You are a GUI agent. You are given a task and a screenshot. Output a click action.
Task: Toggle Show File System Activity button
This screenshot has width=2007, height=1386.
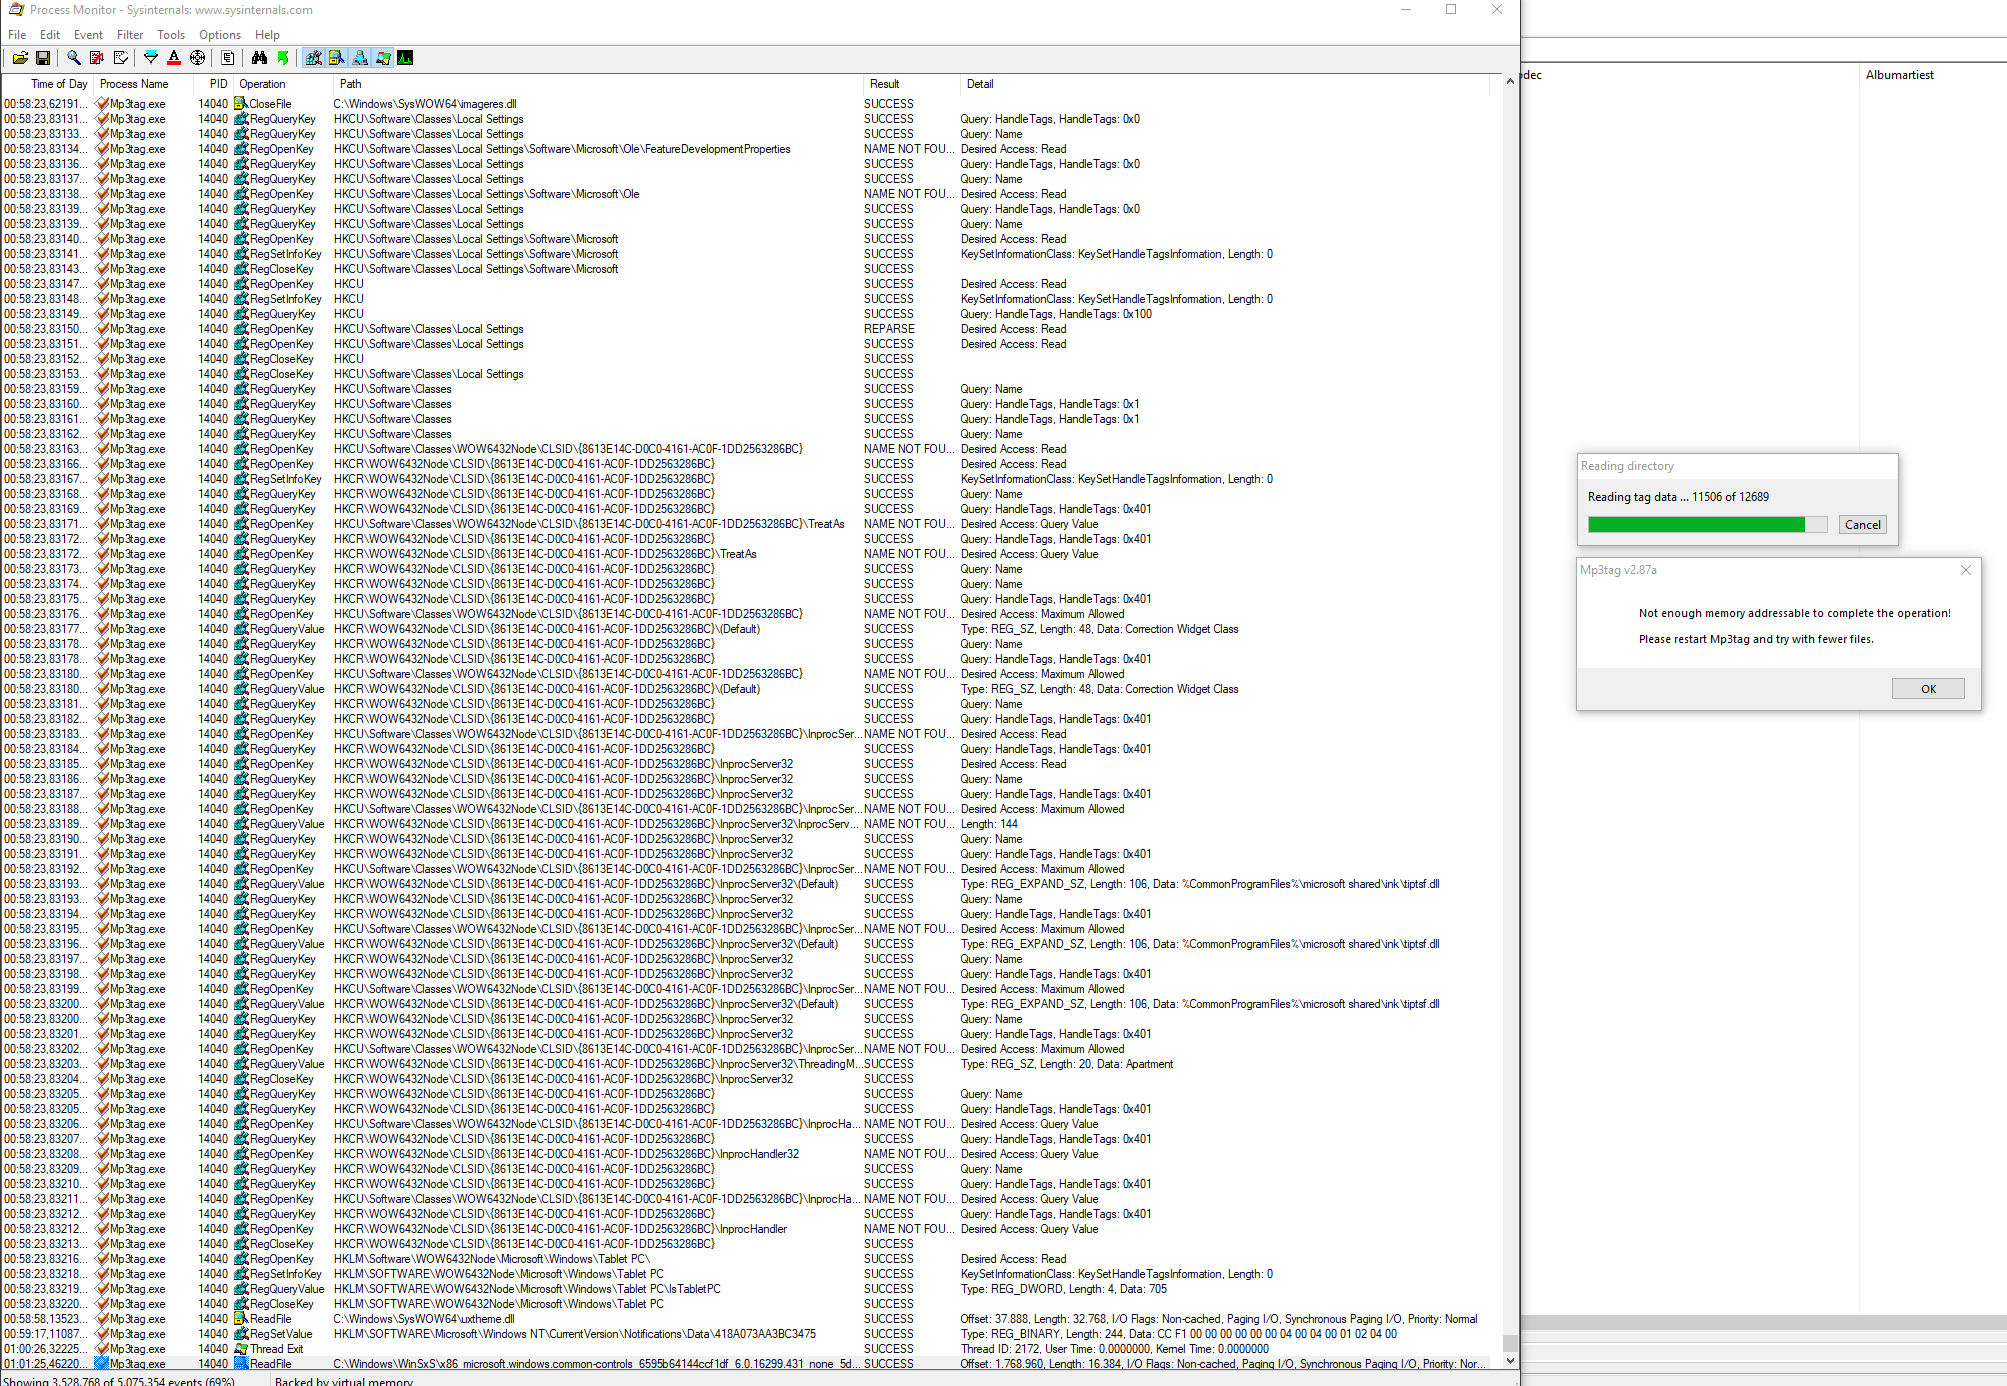coord(337,58)
